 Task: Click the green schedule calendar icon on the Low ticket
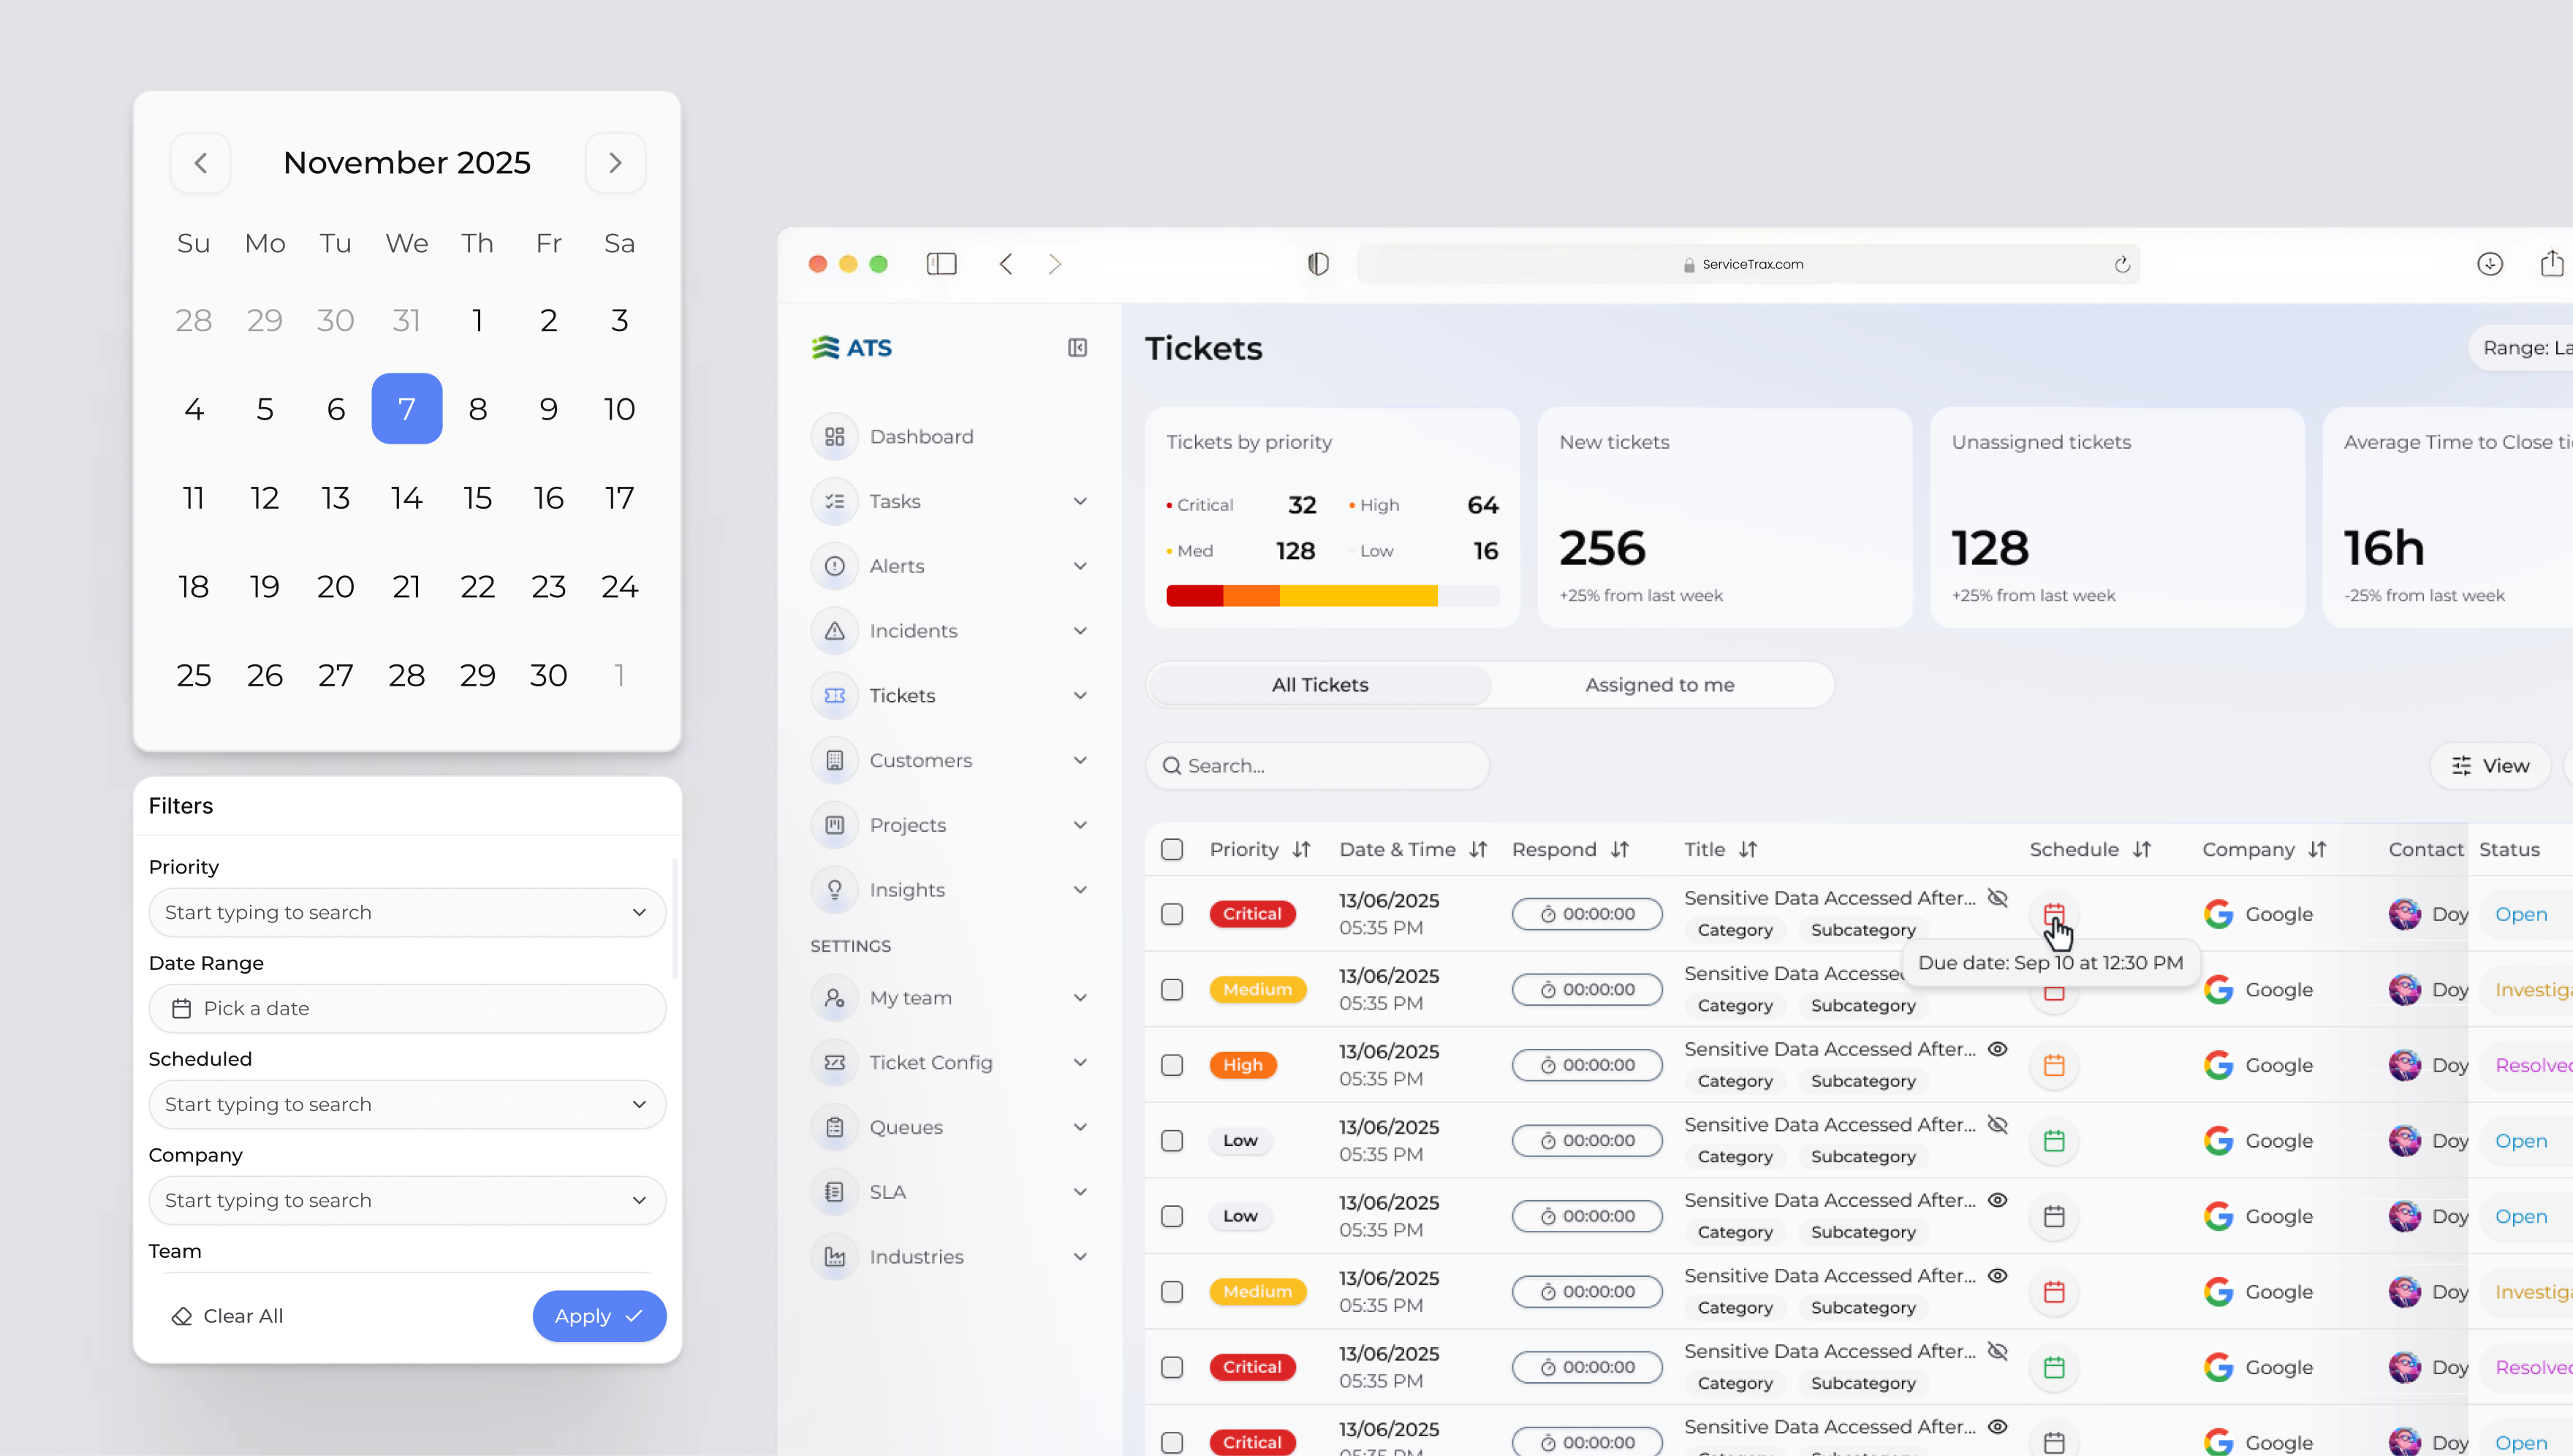[x=2054, y=1141]
